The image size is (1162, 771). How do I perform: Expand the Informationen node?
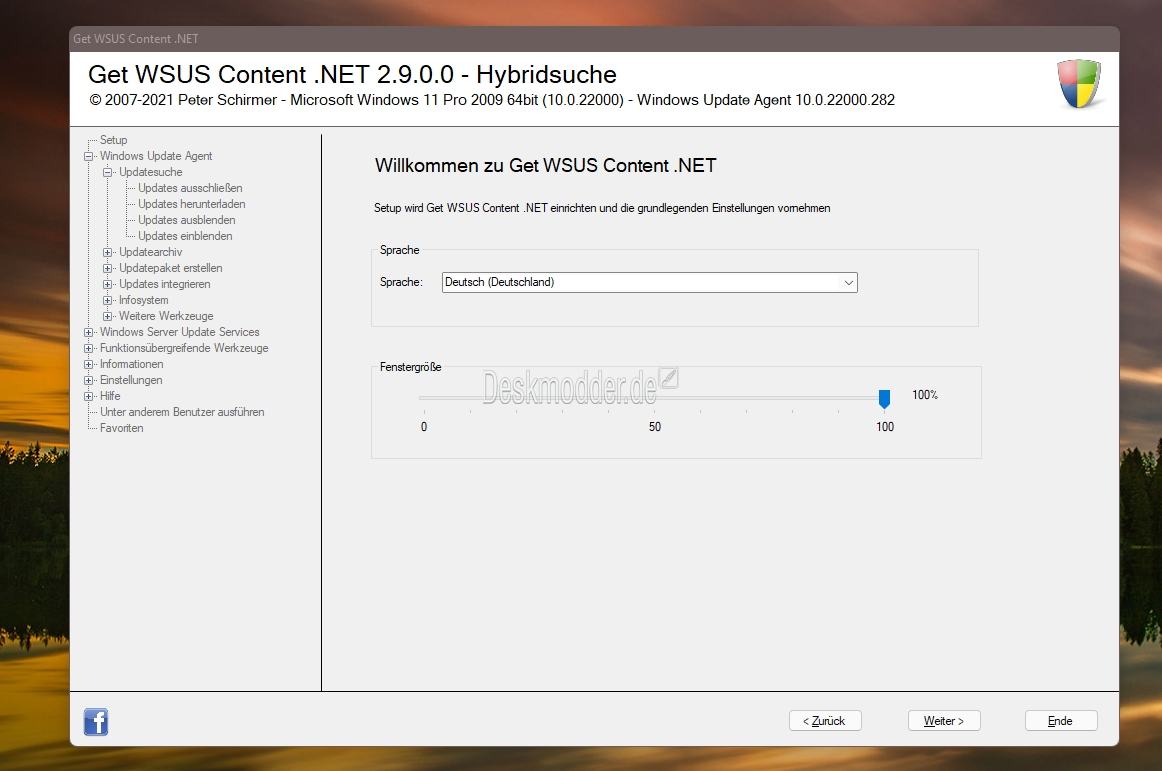coord(89,364)
